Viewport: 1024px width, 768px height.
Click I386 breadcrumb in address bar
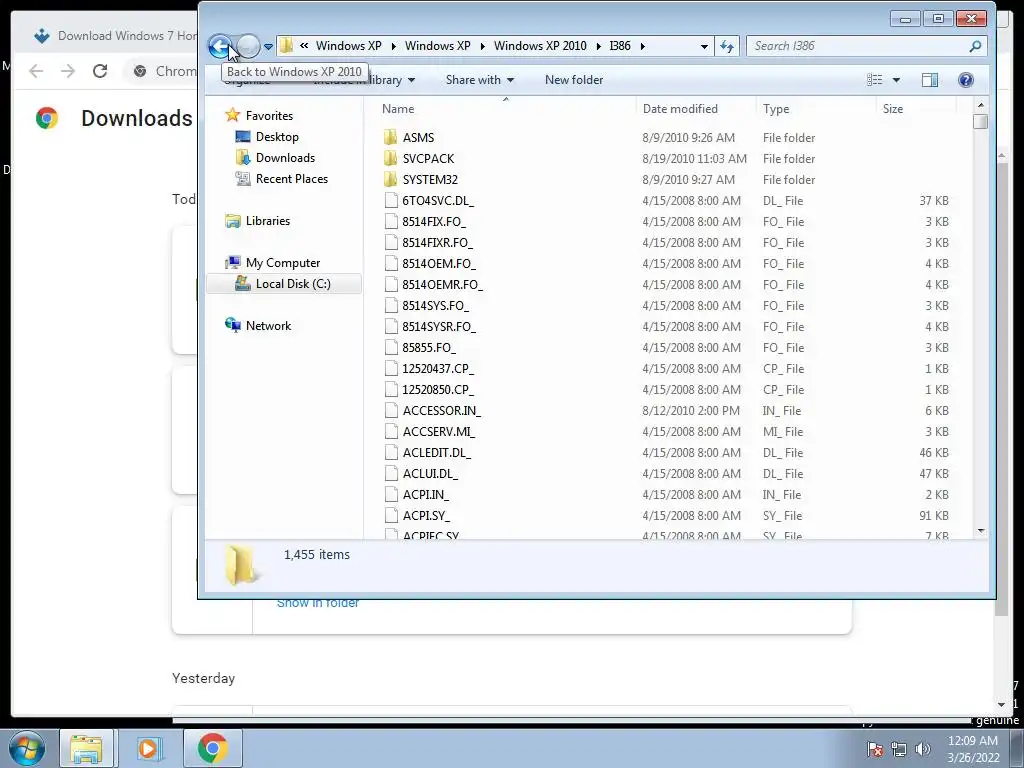[x=620, y=46]
